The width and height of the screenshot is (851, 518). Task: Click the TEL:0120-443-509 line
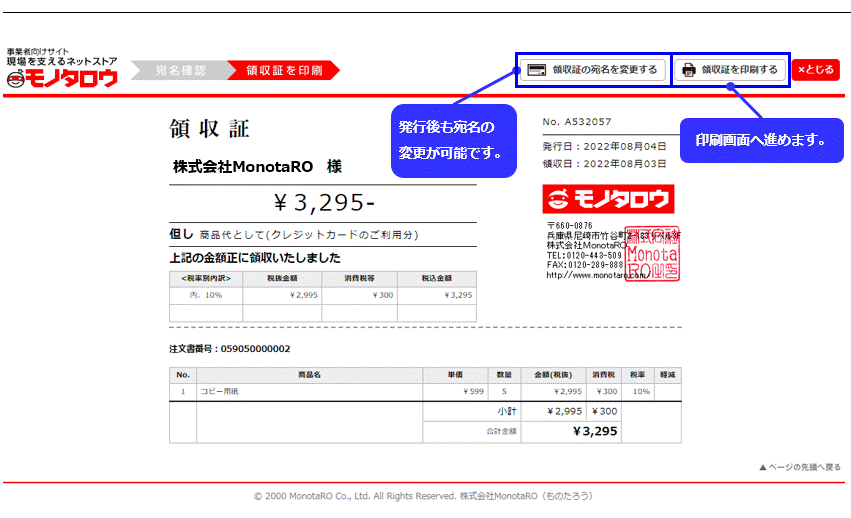584,255
